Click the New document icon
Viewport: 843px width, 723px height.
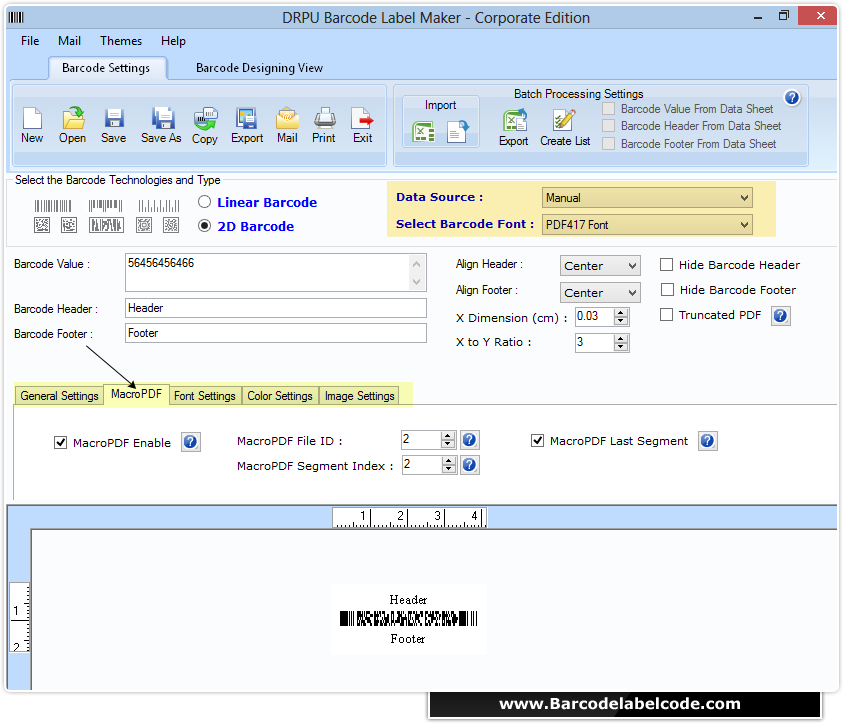tap(32, 125)
